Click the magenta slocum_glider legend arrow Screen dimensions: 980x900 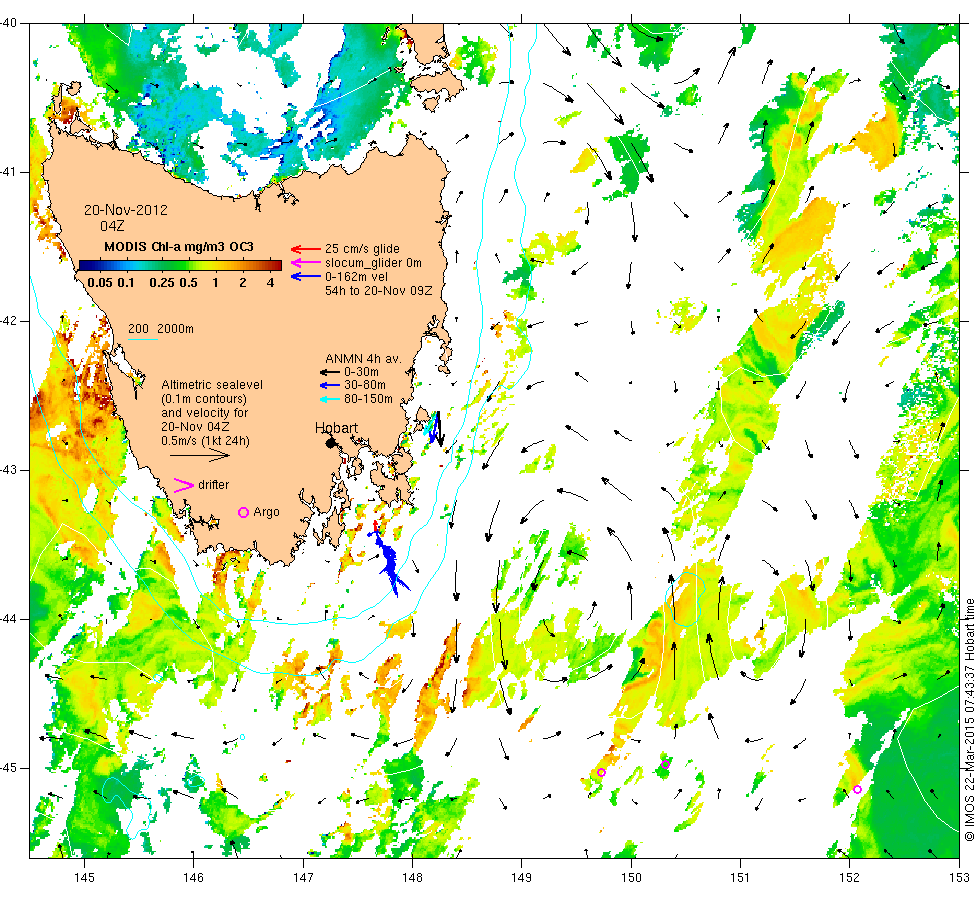coord(306,262)
